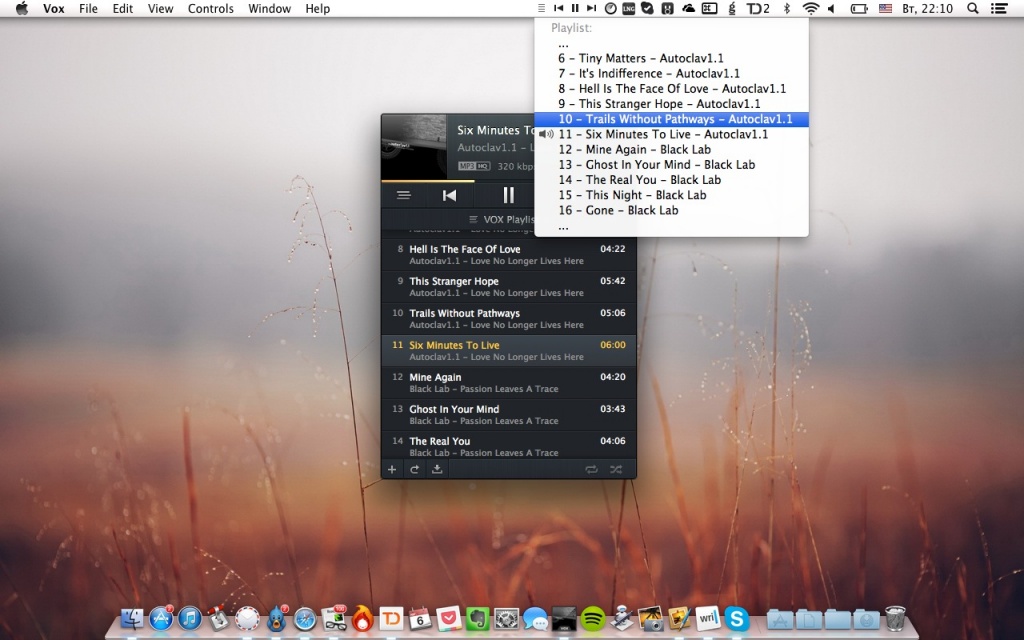Open the Controls menu
This screenshot has width=1024, height=640.
point(210,8)
